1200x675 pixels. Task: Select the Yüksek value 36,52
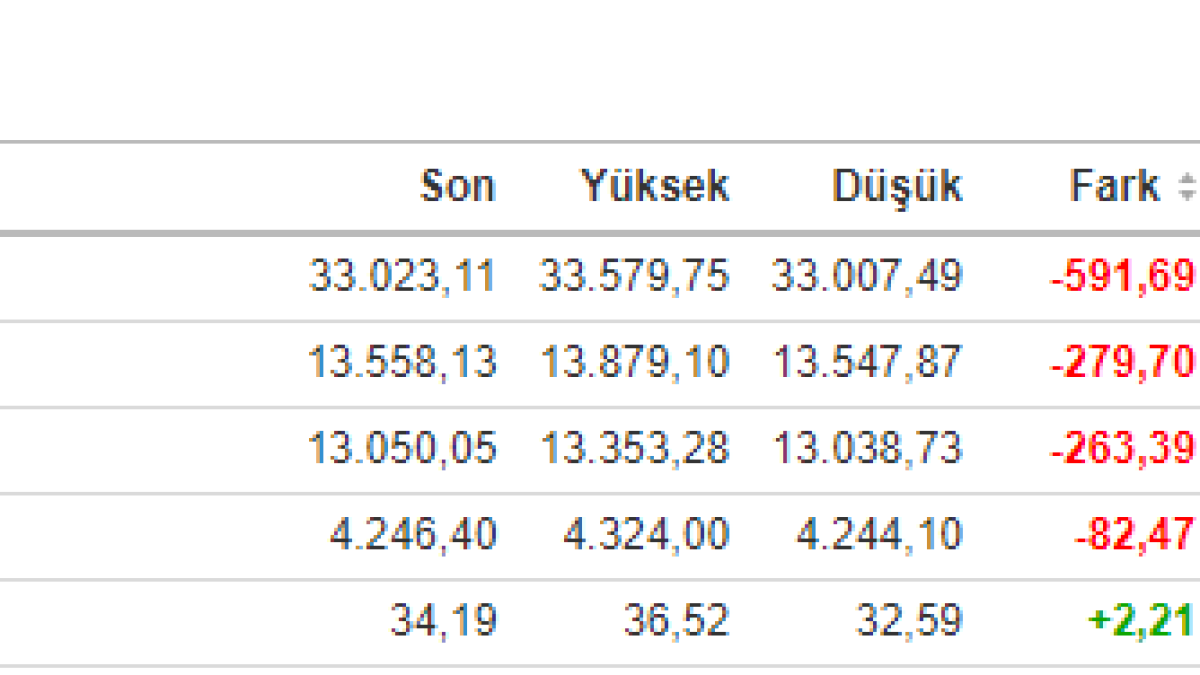pos(675,622)
